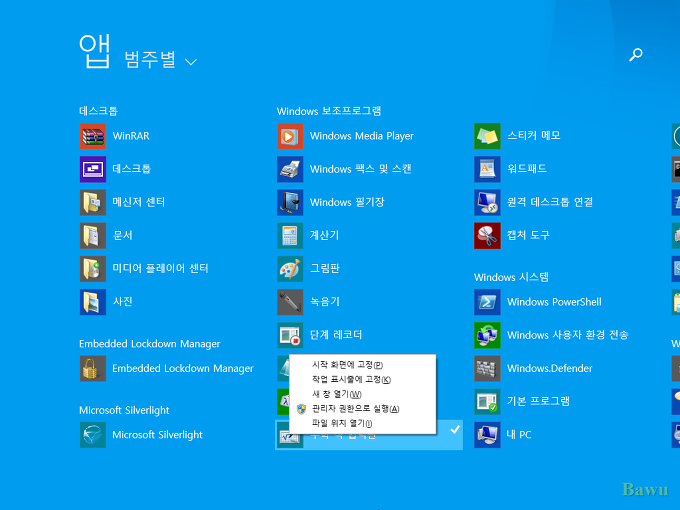Launch the 워드패드 icon
The height and width of the screenshot is (510, 680).
[x=487, y=169]
